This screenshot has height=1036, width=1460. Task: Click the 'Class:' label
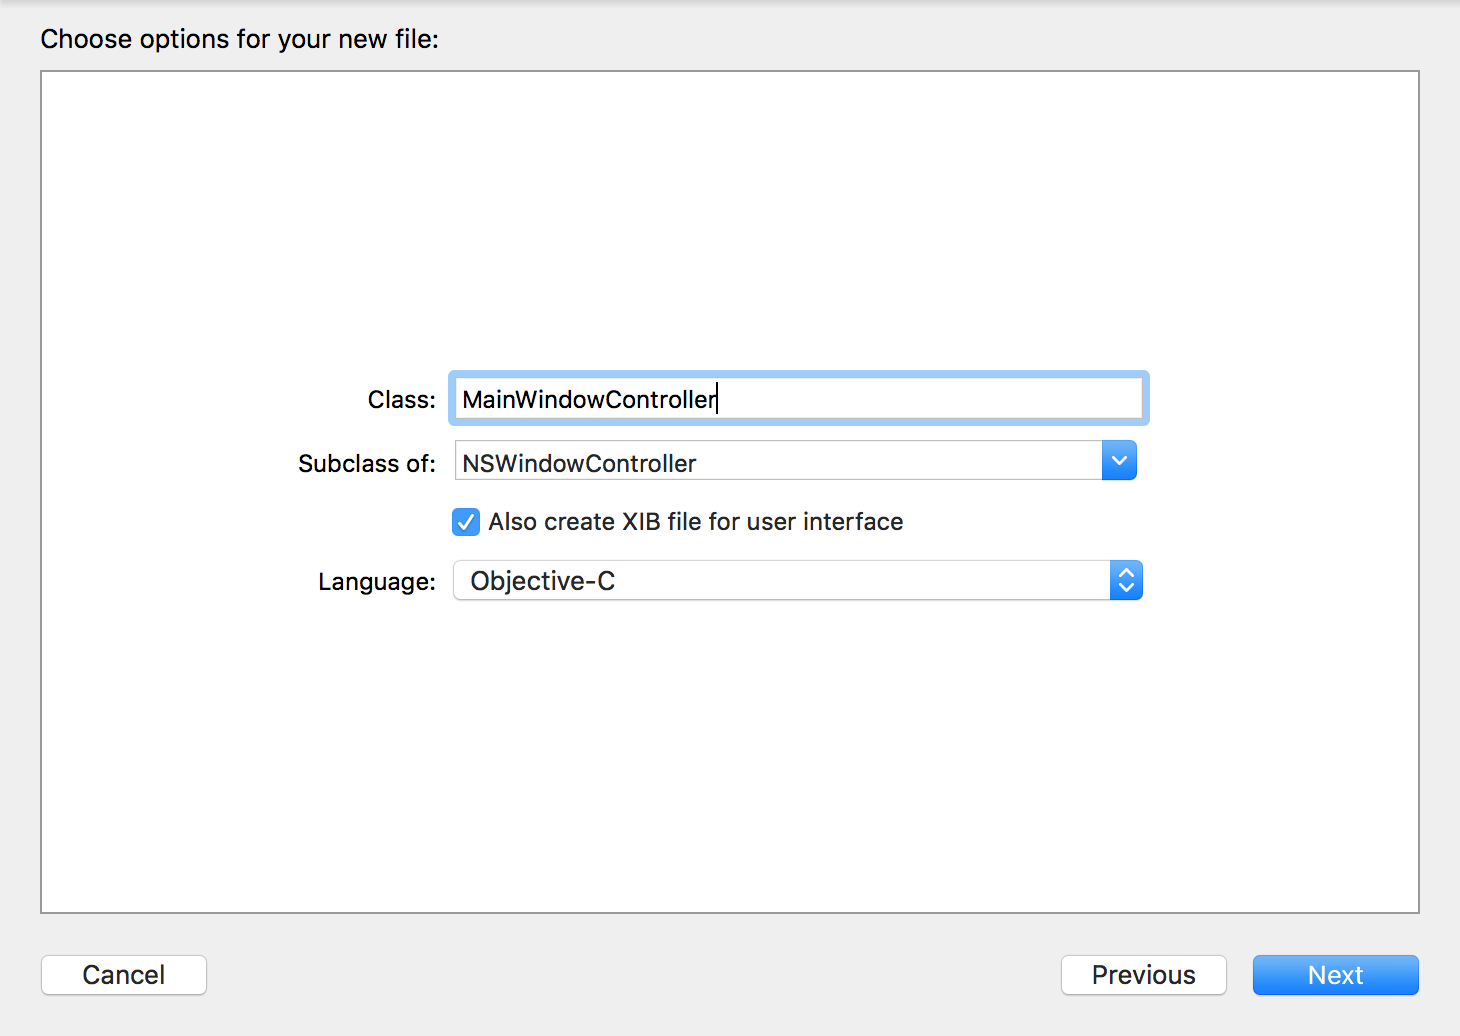click(x=402, y=400)
